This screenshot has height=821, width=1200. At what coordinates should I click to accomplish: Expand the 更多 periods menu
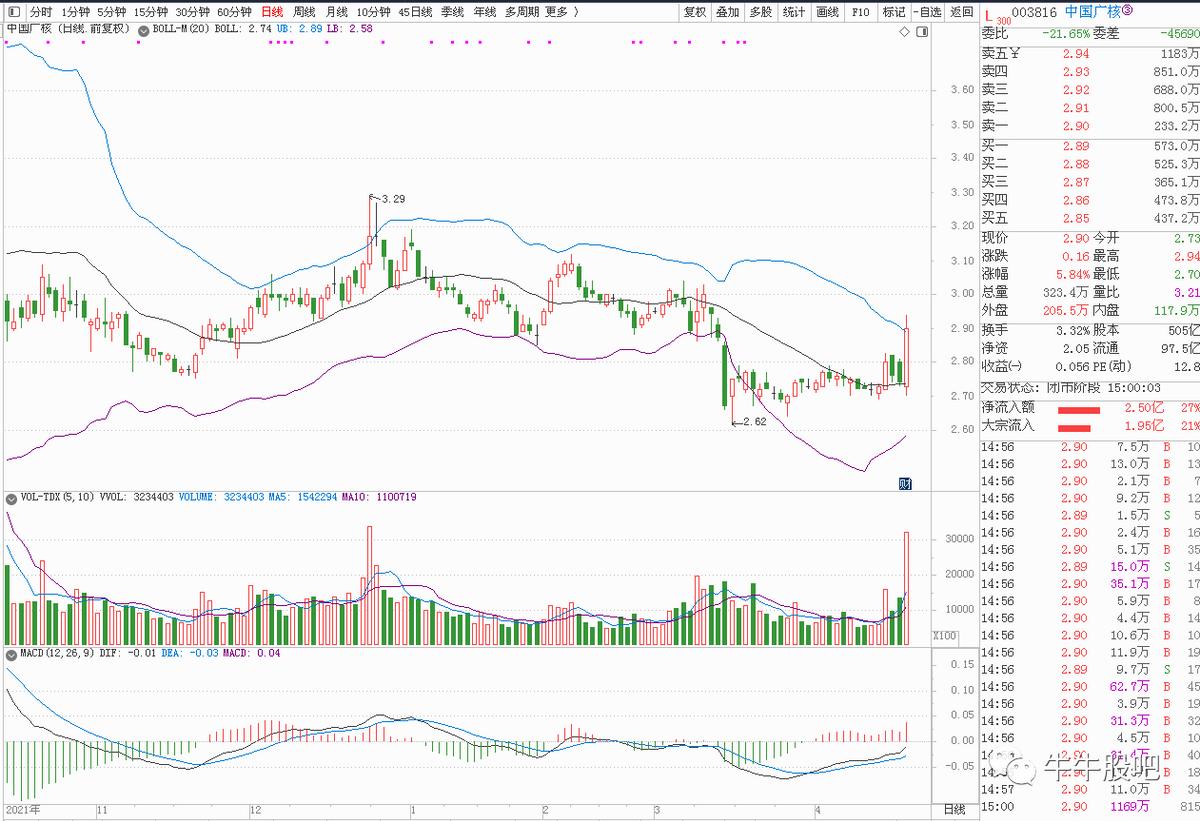click(x=560, y=12)
